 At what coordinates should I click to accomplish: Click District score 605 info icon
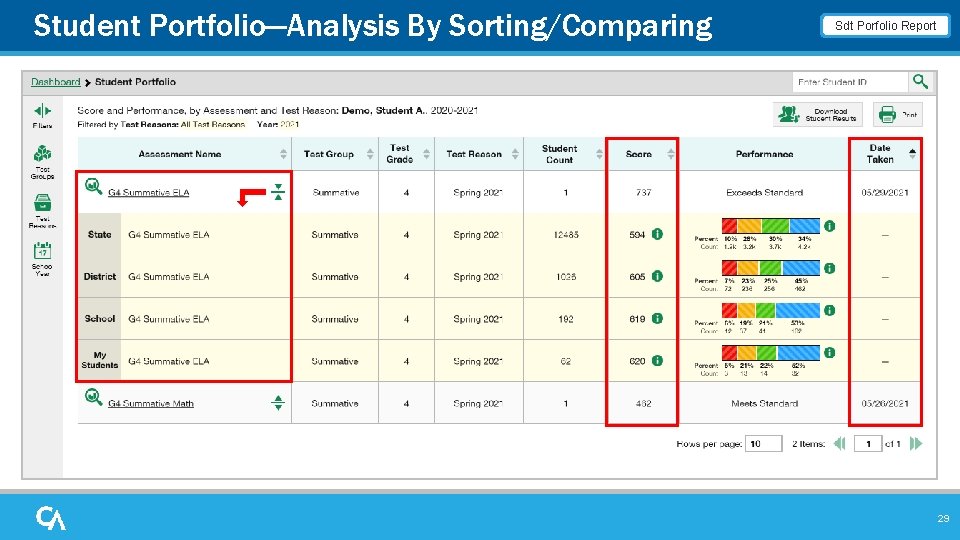(x=657, y=276)
